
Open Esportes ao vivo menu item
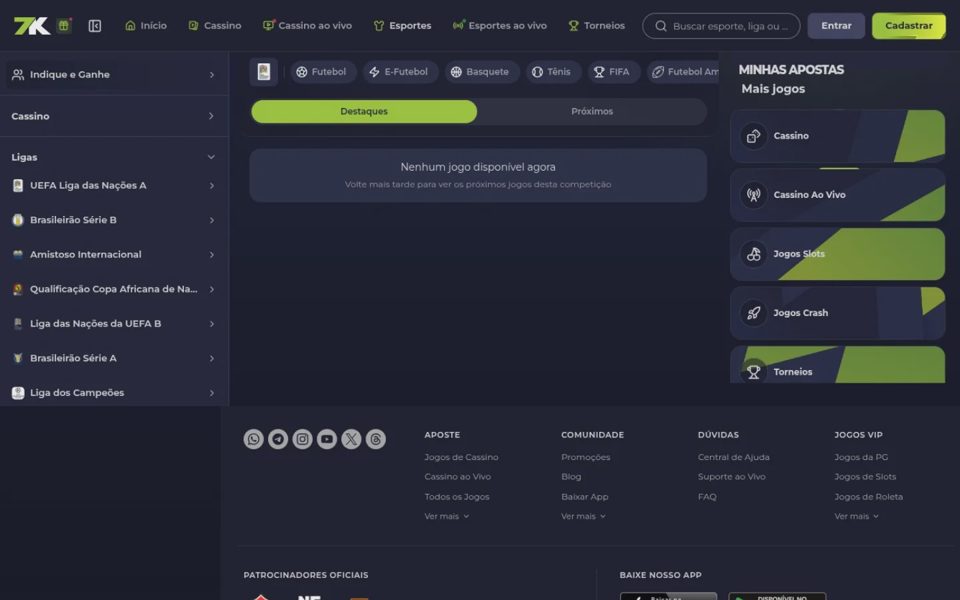pos(500,26)
